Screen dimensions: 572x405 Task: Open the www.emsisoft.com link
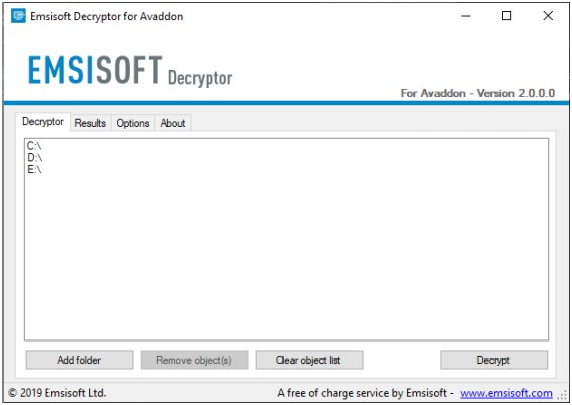click(506, 393)
